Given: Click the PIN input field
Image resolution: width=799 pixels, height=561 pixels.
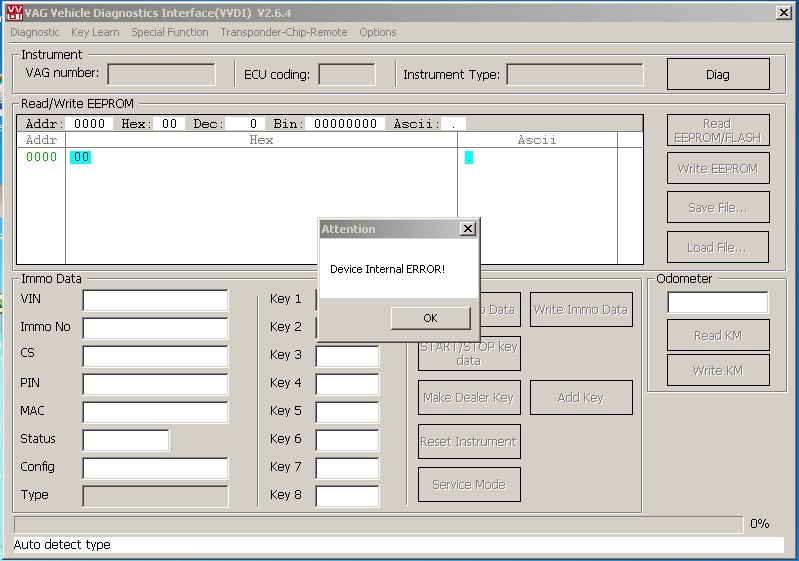Looking at the screenshot, I should pos(155,384).
